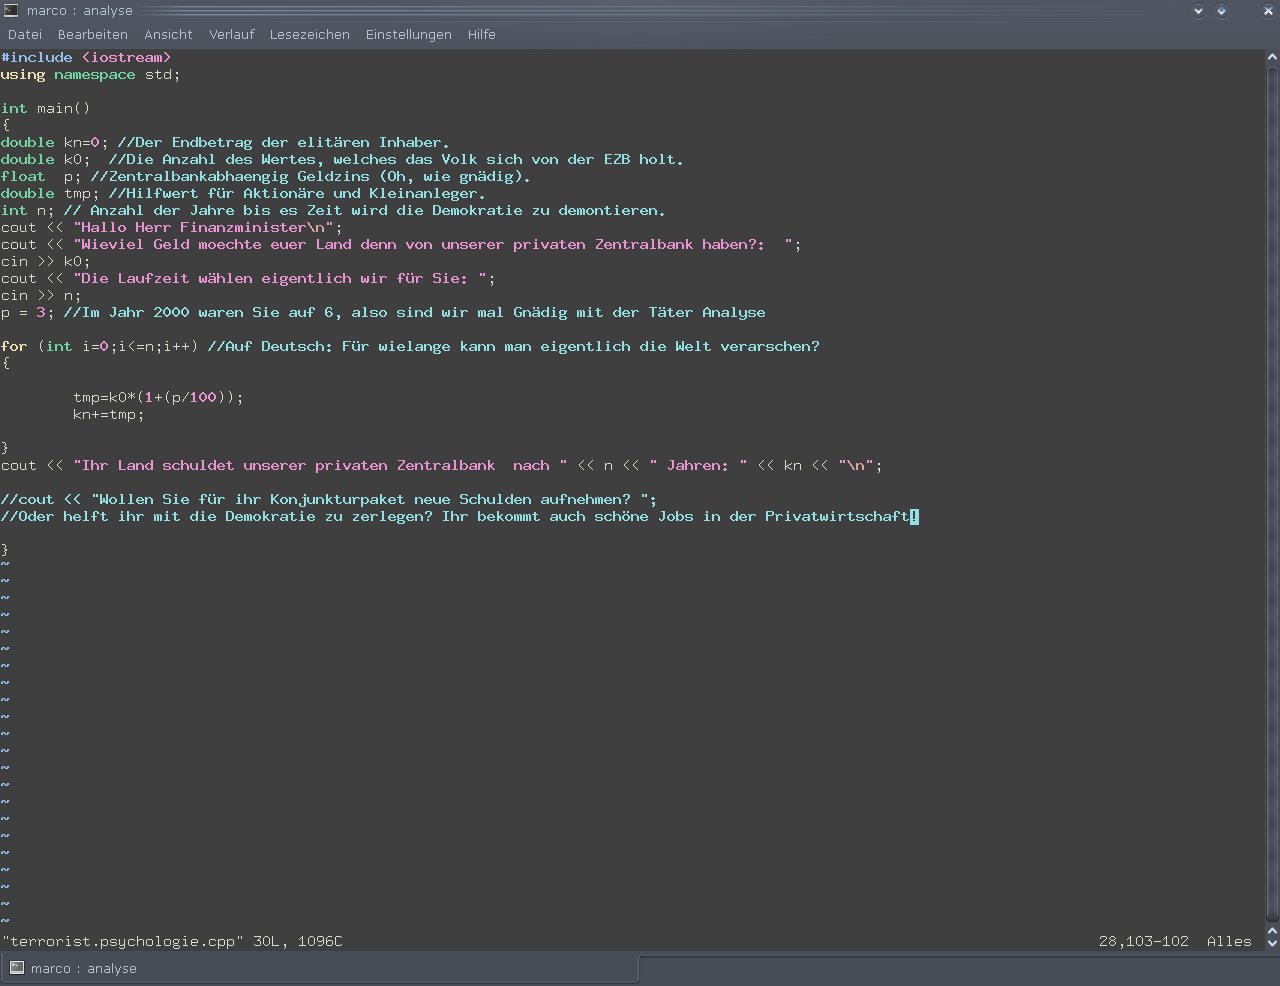Open the Lesezeichen menu

tap(310, 34)
